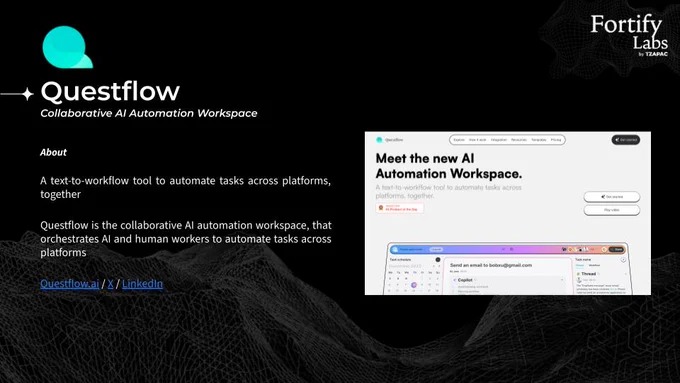
Task: Go to next month in Task schedule calendar
Action: click(438, 266)
